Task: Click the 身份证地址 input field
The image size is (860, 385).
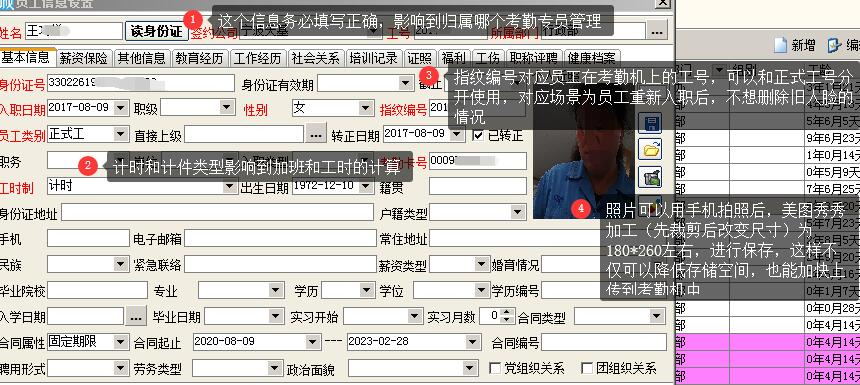Action: [x=217, y=212]
